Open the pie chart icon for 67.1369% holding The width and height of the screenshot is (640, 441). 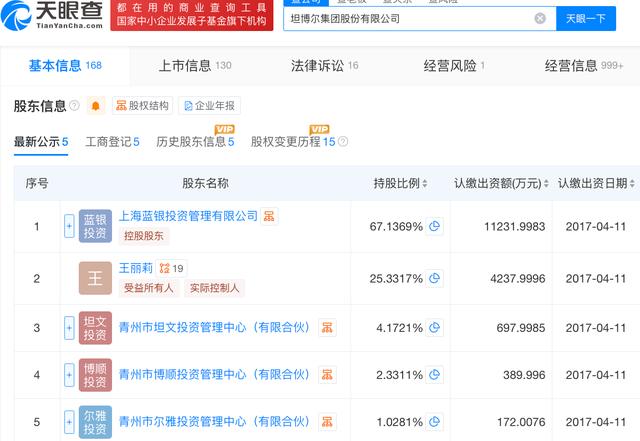[x=435, y=227]
